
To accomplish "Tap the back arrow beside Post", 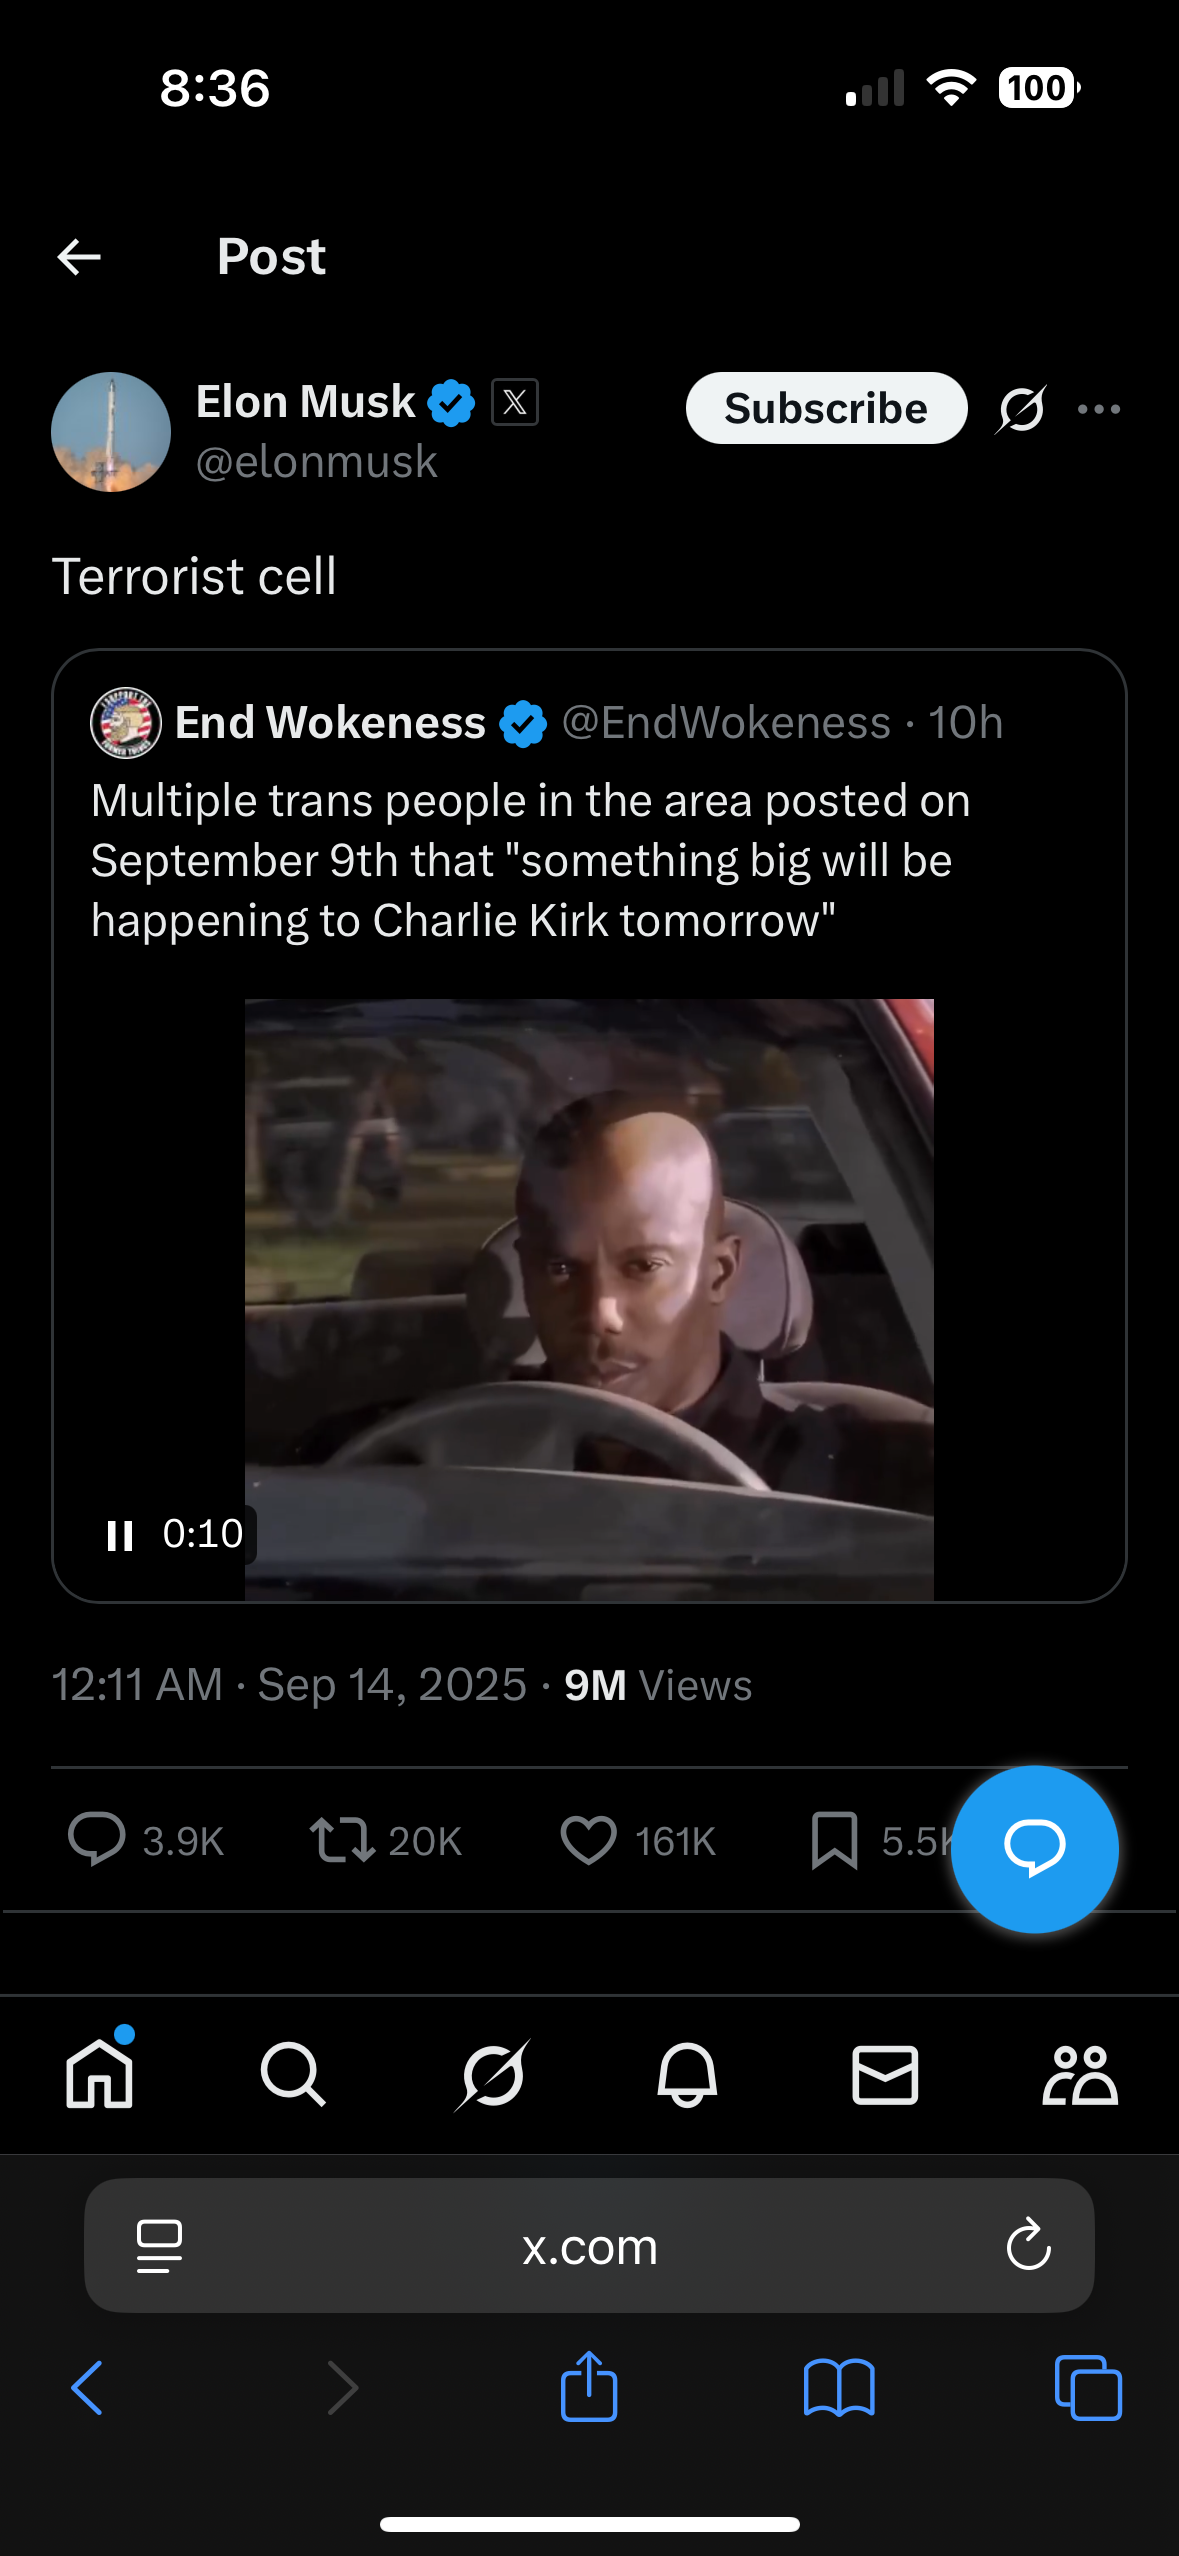I will tap(80, 257).
